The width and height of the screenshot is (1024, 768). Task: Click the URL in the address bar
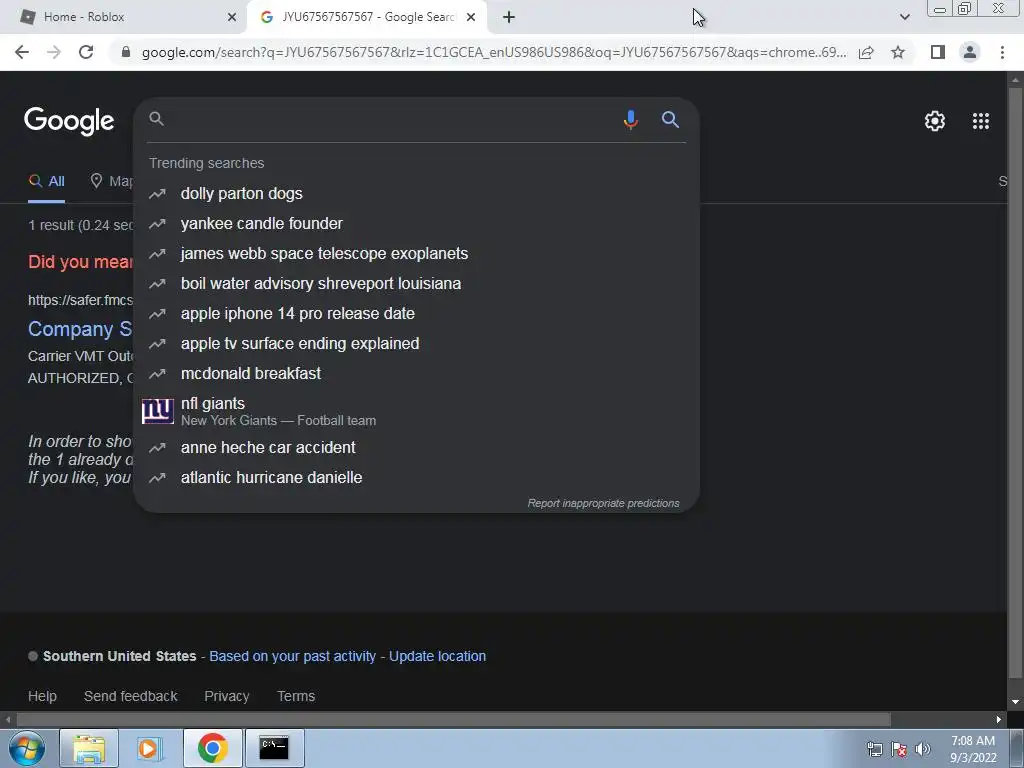coord(494,52)
